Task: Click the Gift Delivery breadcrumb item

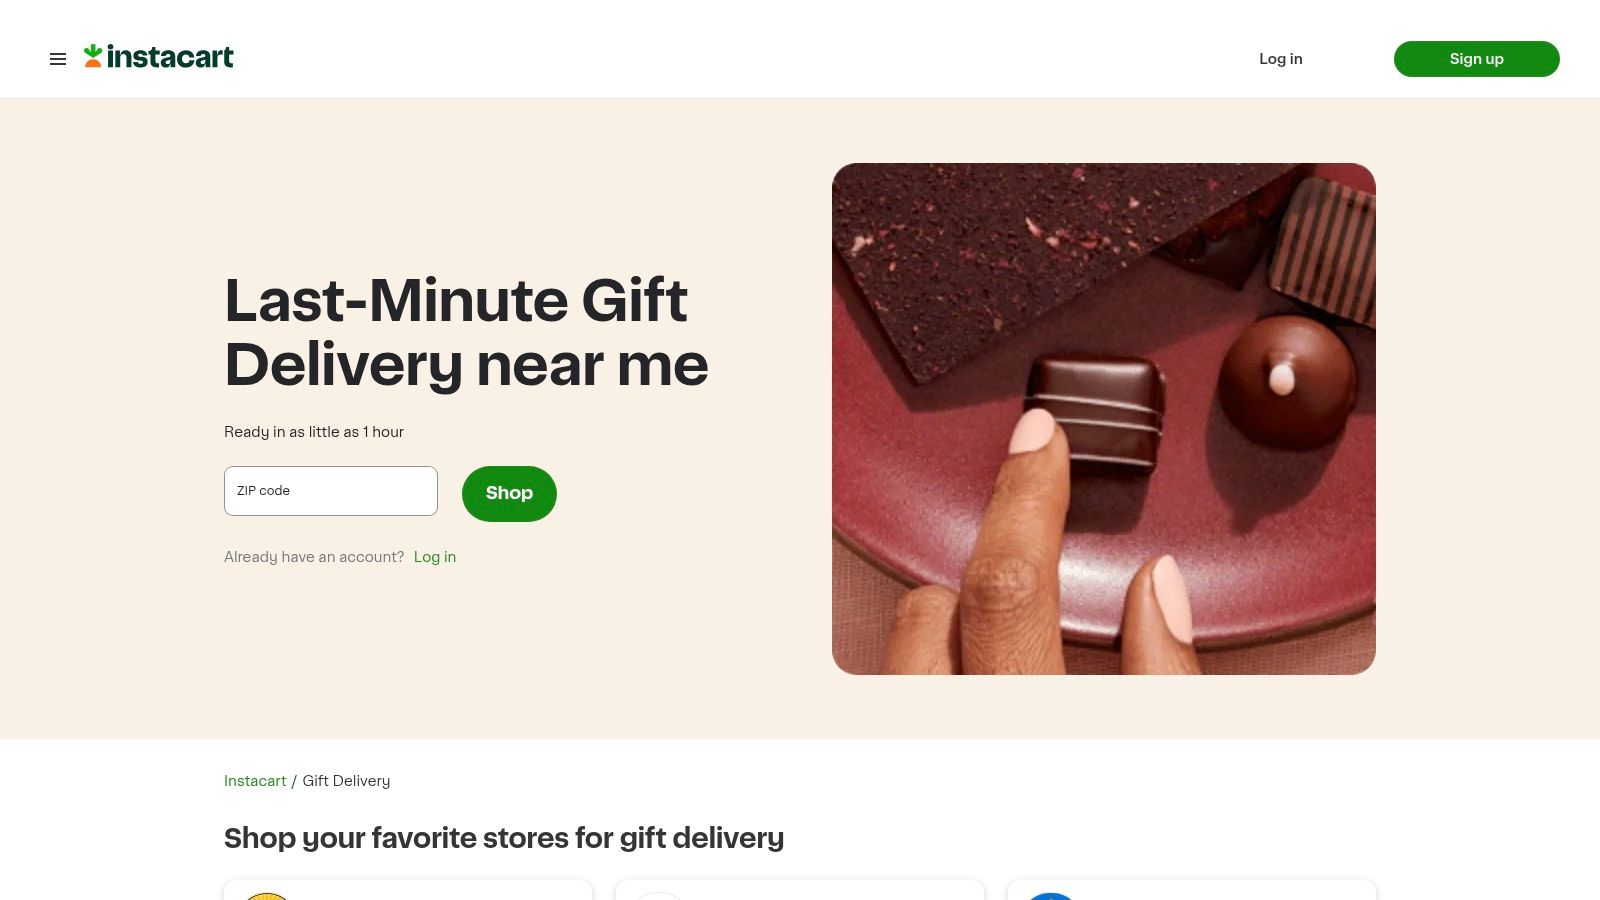Action: point(346,781)
